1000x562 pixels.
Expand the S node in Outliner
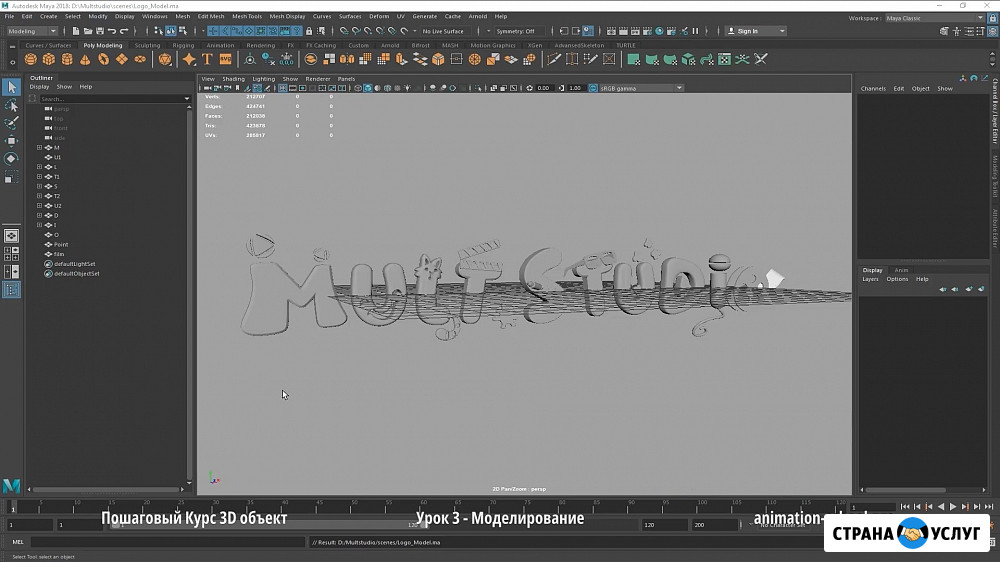tap(40, 186)
